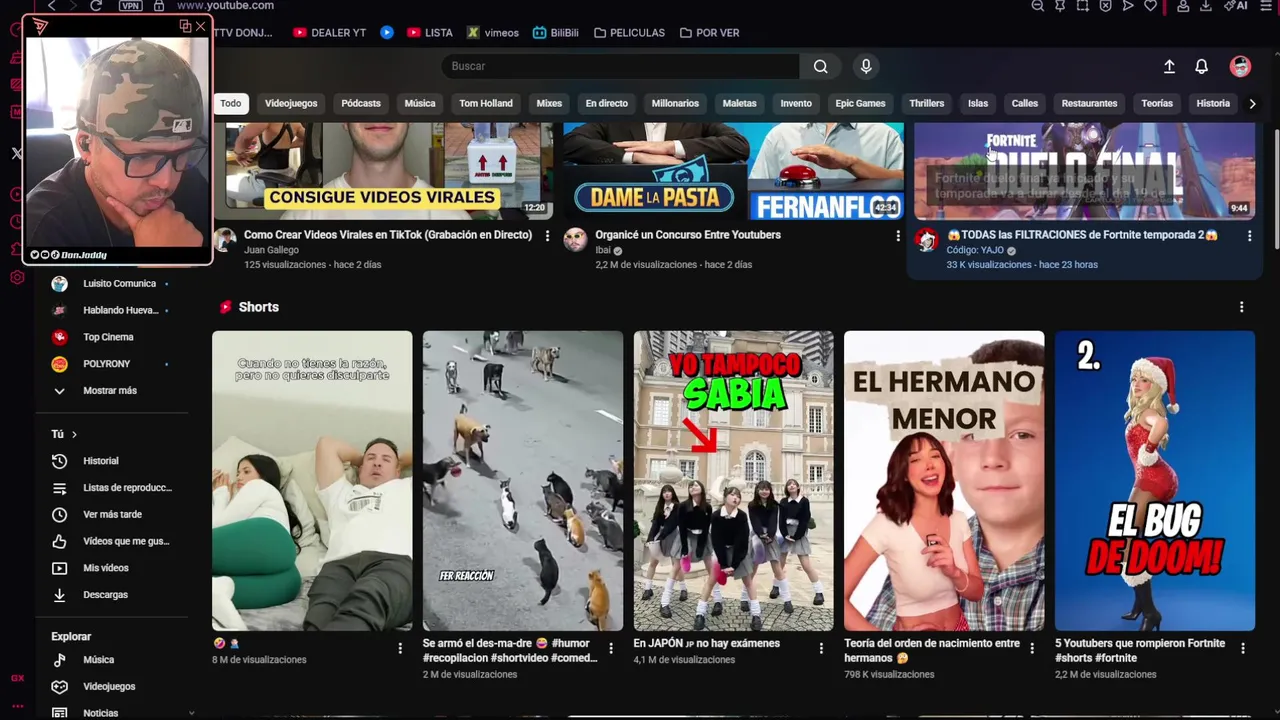
Task: Open the Create upload icon
Action: pyautogui.click(x=1169, y=66)
